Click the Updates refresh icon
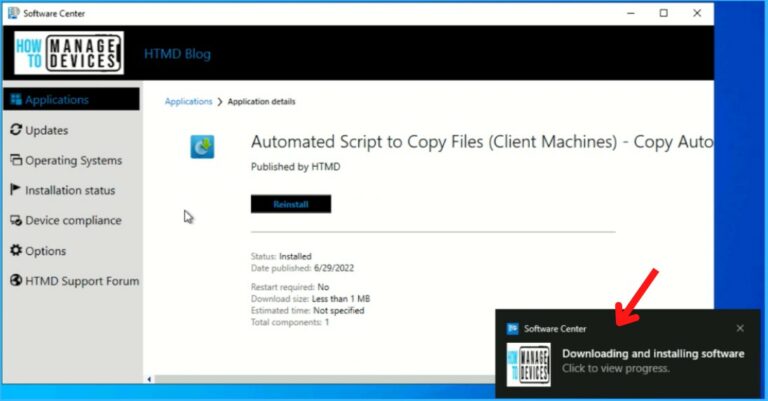Screen dimensions: 768x401 click(16, 130)
